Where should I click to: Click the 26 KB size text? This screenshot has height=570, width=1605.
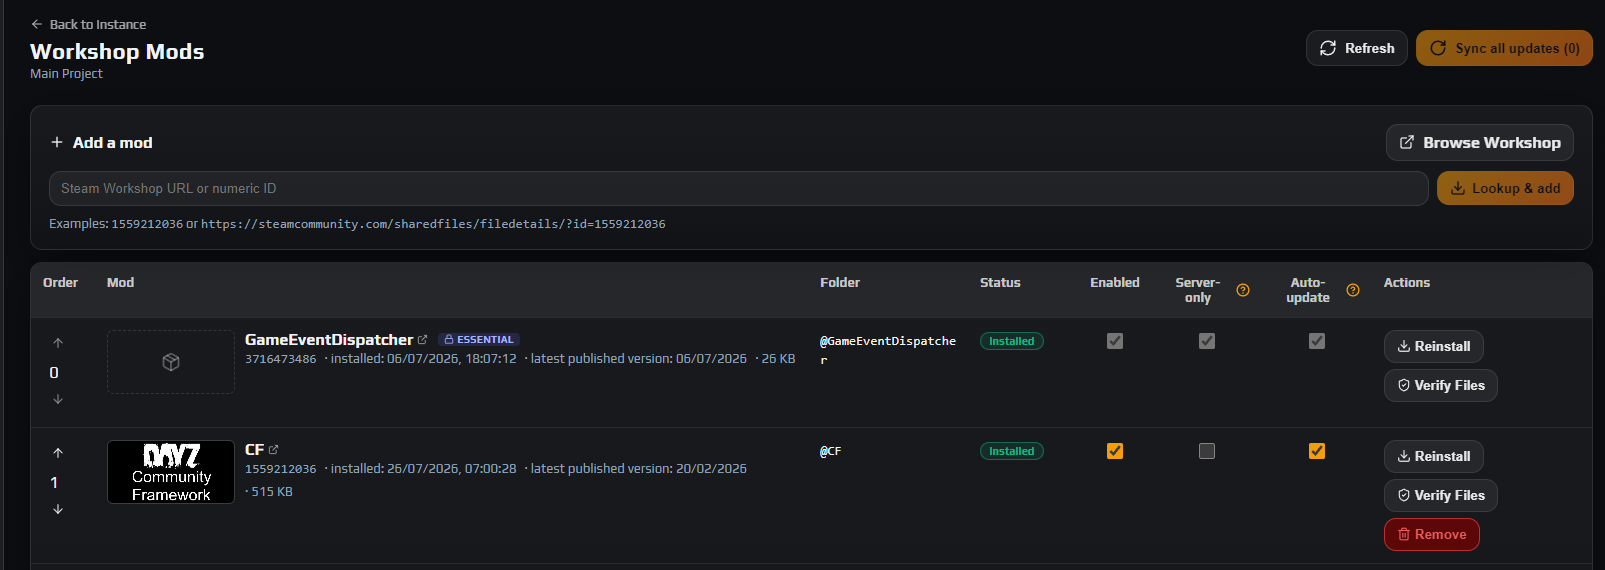click(x=778, y=359)
